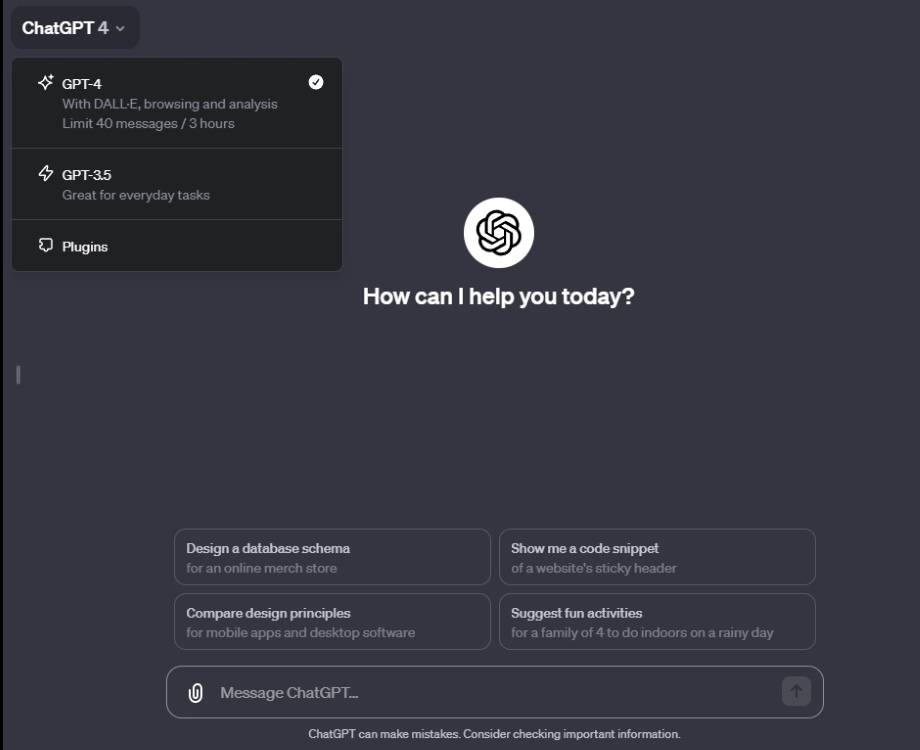Image resolution: width=920 pixels, height=750 pixels.
Task: Click the Plugins puzzle piece icon
Action: click(x=46, y=245)
